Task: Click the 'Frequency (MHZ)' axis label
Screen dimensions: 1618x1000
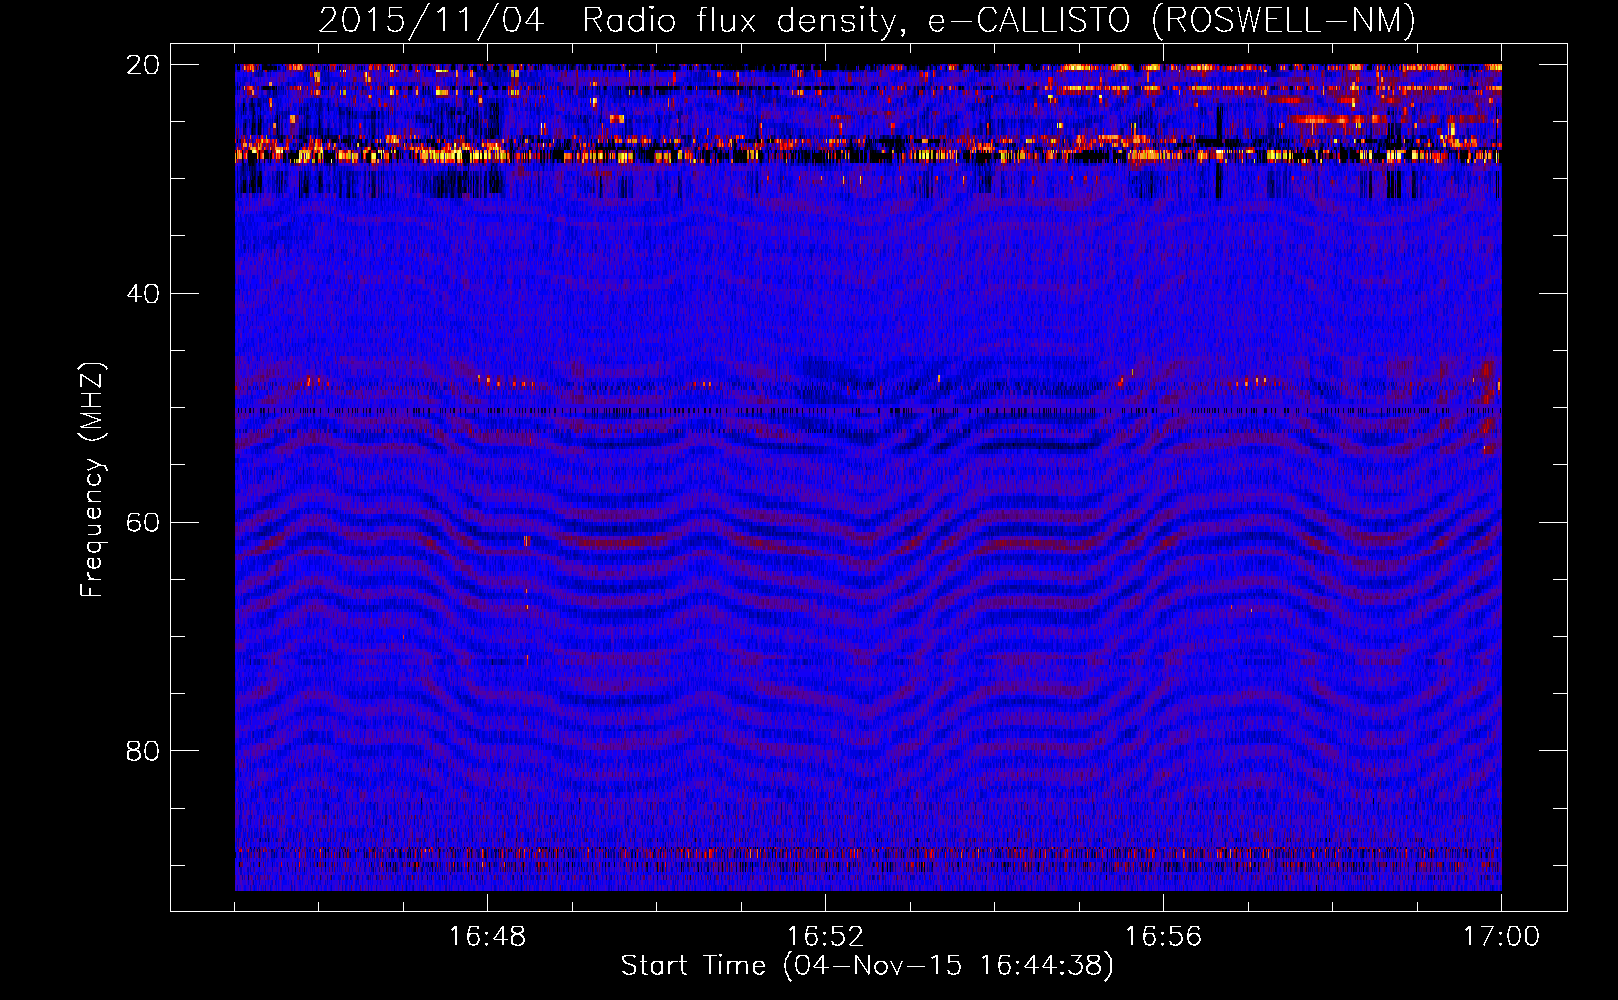Action: (92, 480)
